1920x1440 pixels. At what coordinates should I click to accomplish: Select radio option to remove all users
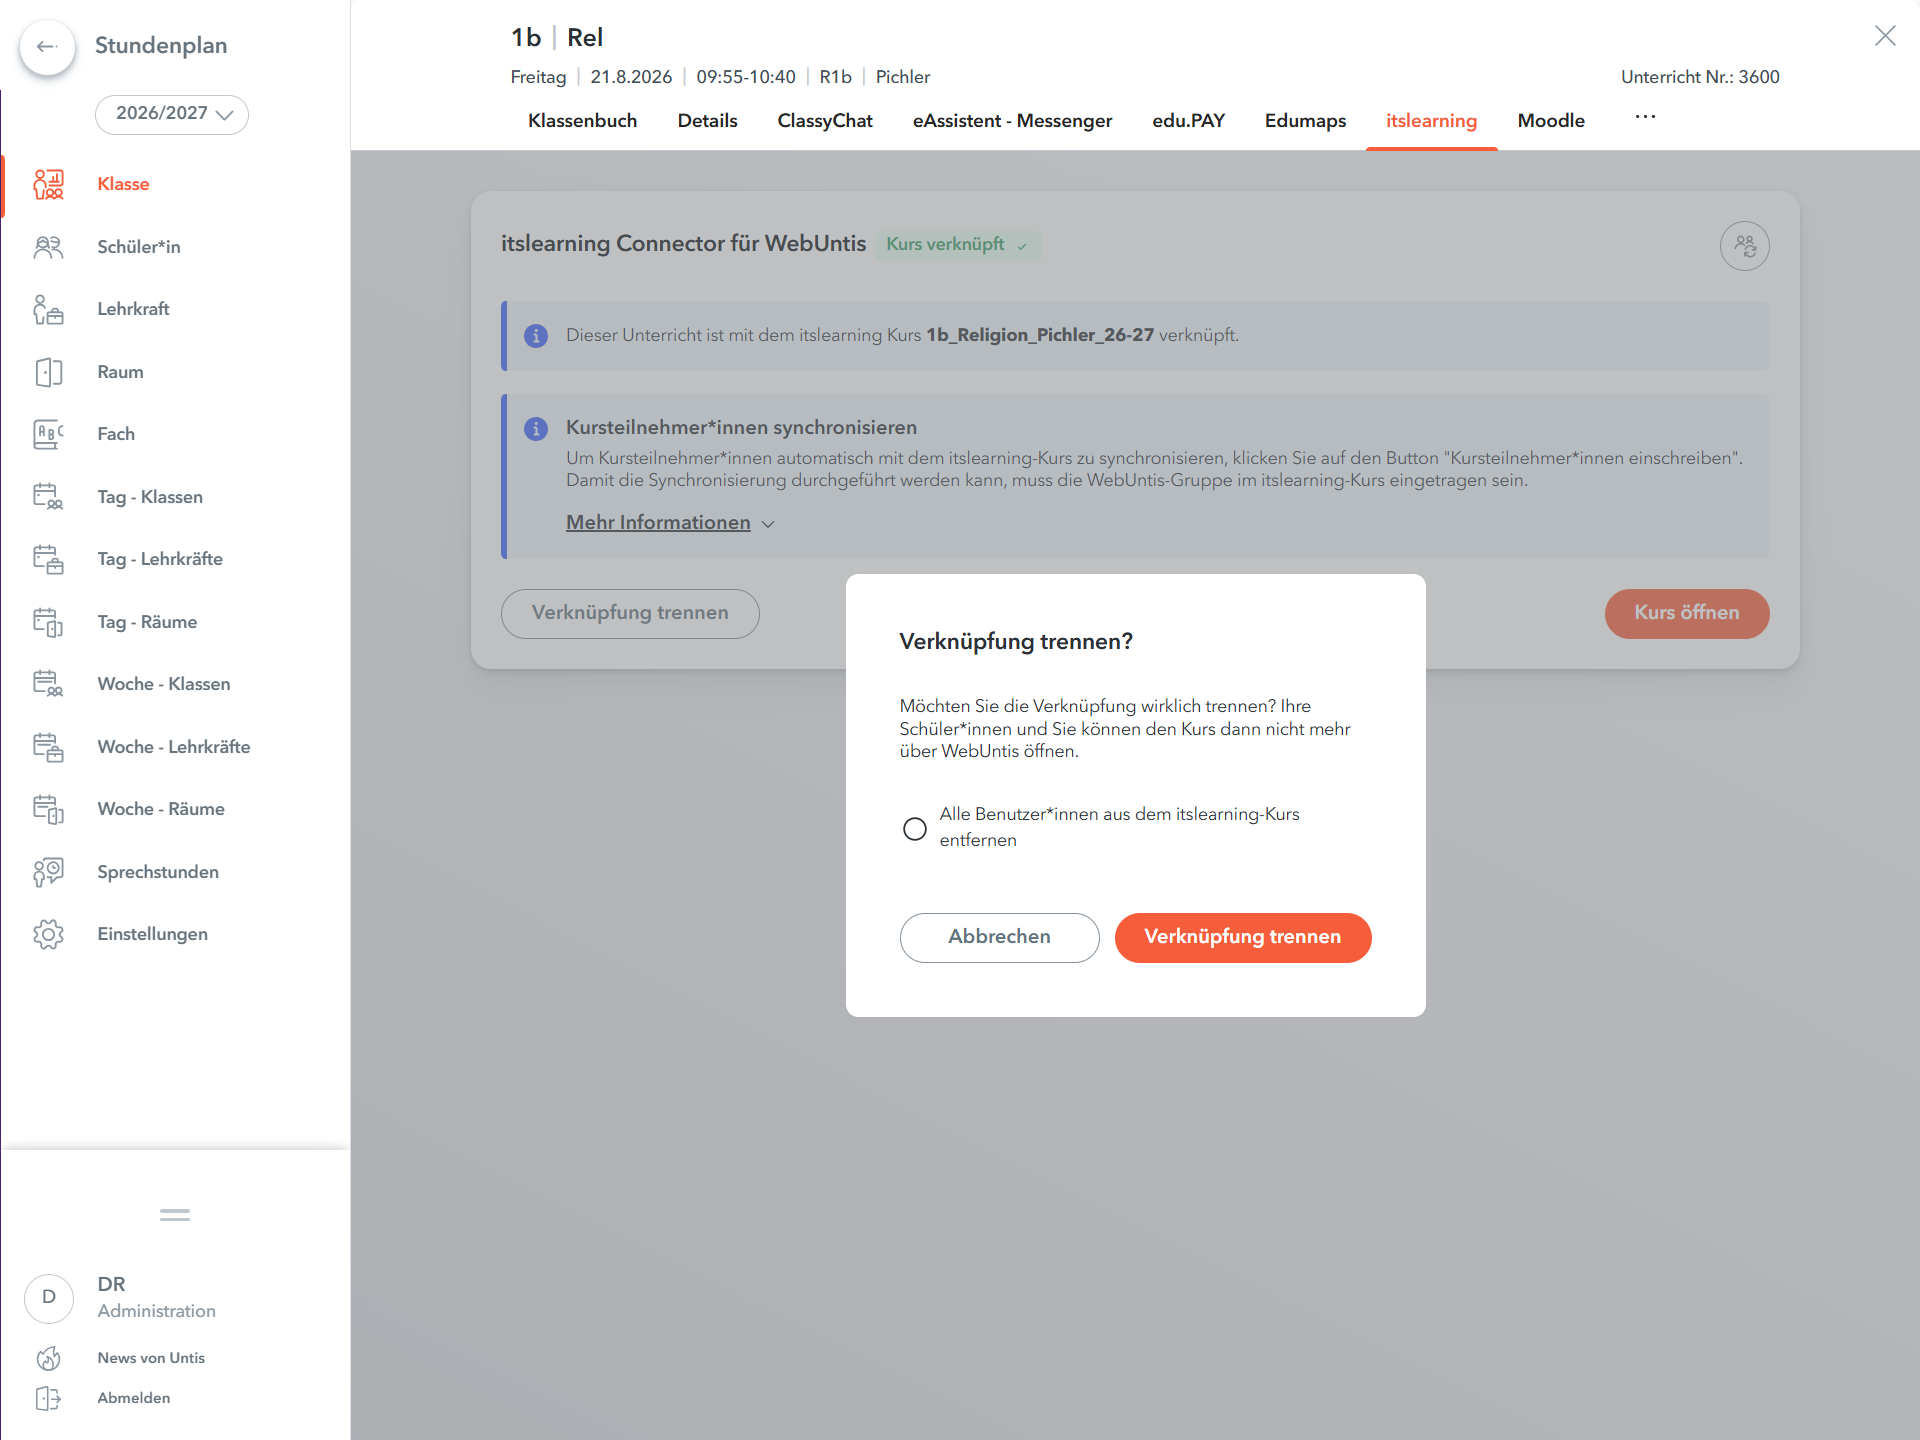(x=914, y=828)
